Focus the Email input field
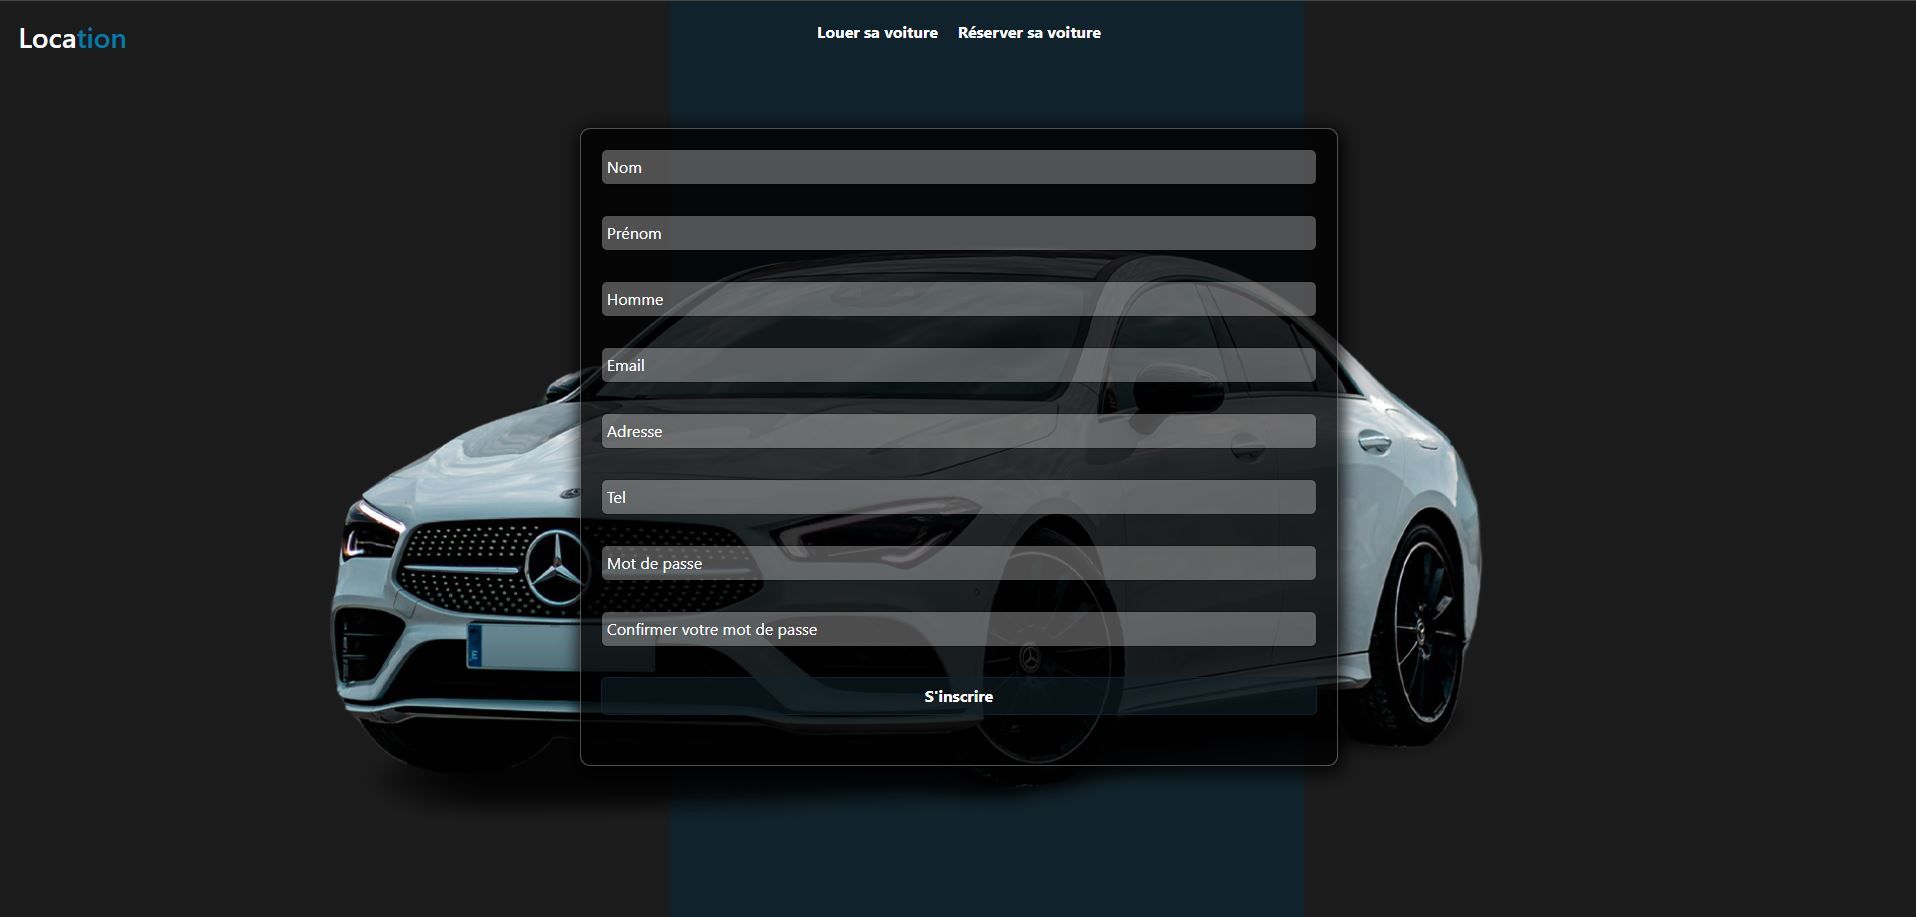The width and height of the screenshot is (1916, 917). pos(958,365)
